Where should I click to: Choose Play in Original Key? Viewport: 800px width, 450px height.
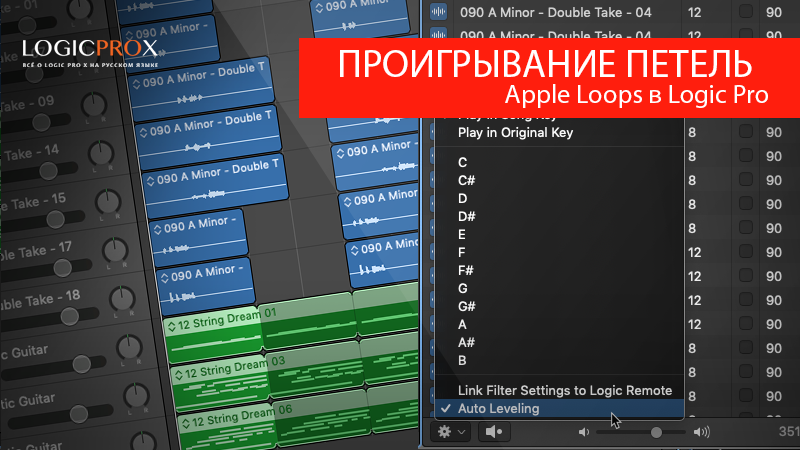click(515, 133)
